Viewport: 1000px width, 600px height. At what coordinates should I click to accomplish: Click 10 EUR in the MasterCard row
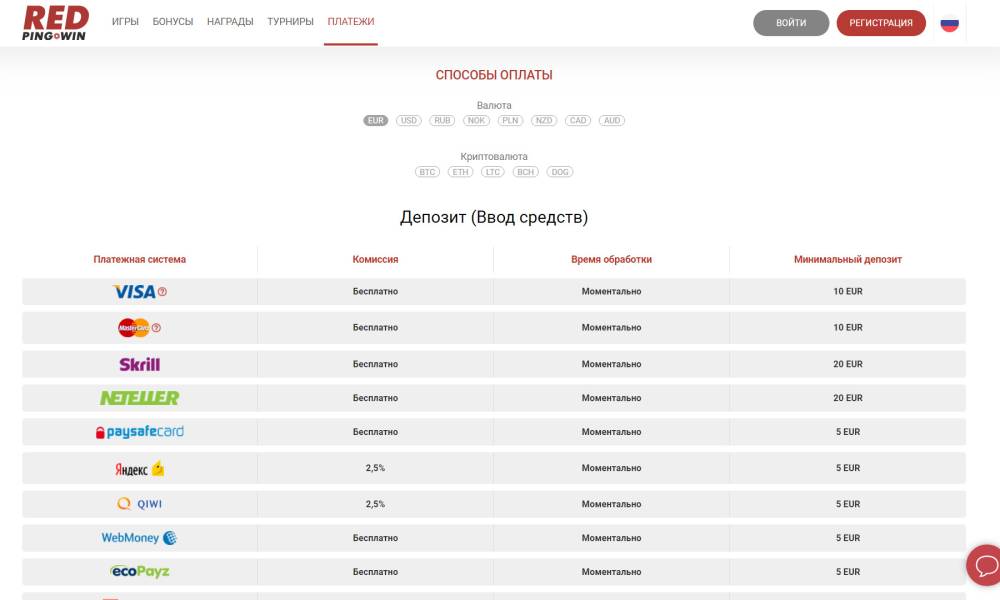point(848,328)
